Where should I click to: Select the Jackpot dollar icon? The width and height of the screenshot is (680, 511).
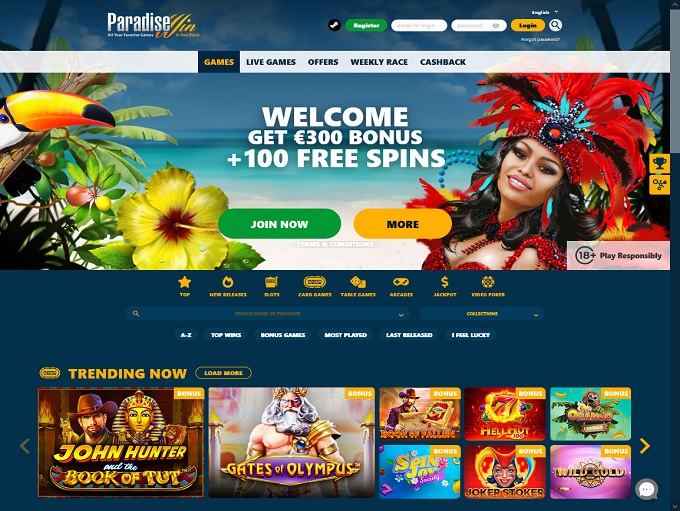(x=445, y=282)
